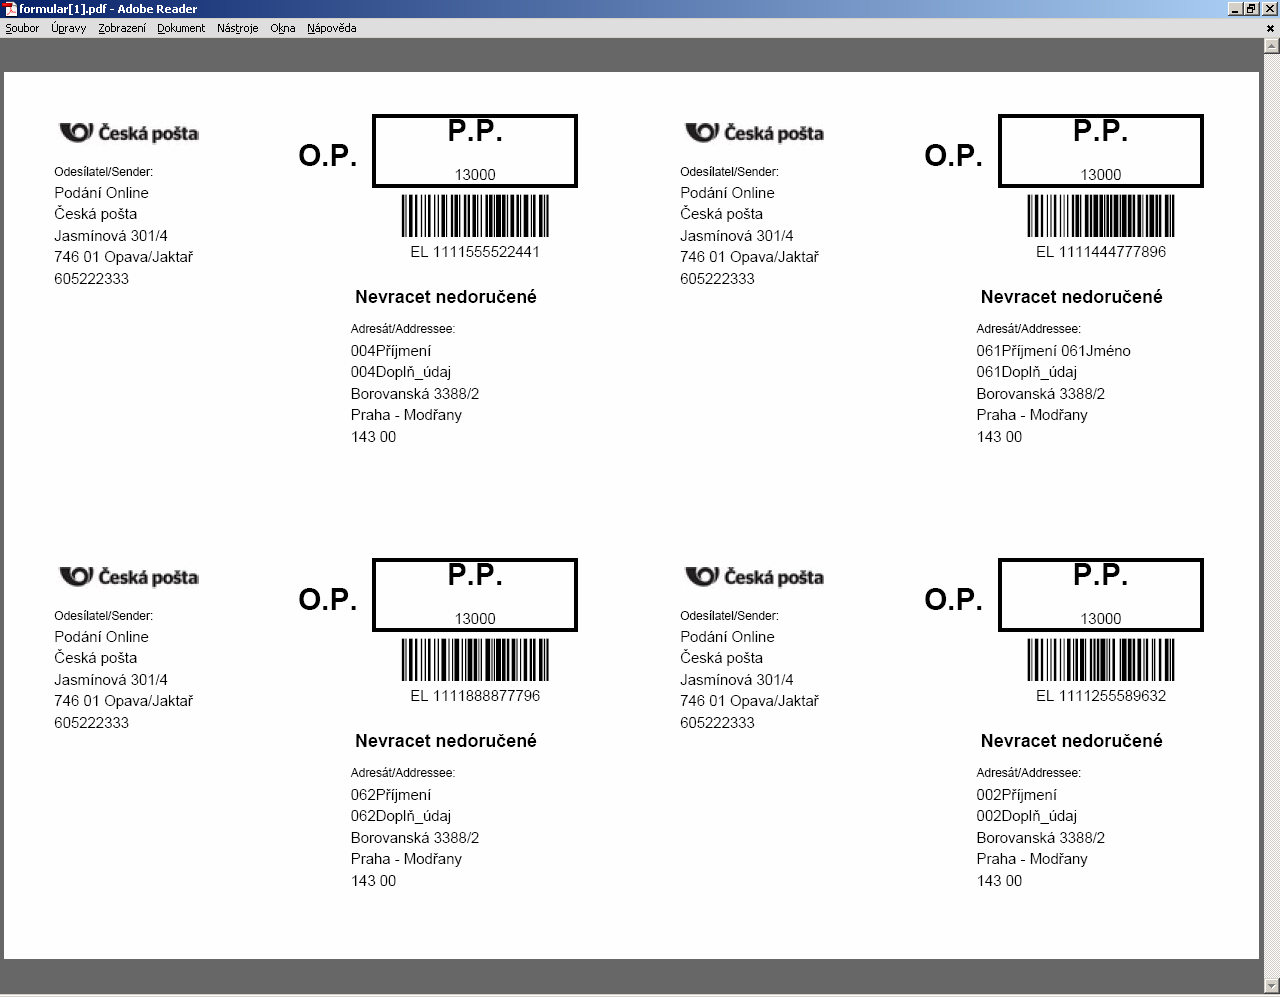The width and height of the screenshot is (1280, 997).
Task: Open the Nápověda help menu
Action: (332, 28)
